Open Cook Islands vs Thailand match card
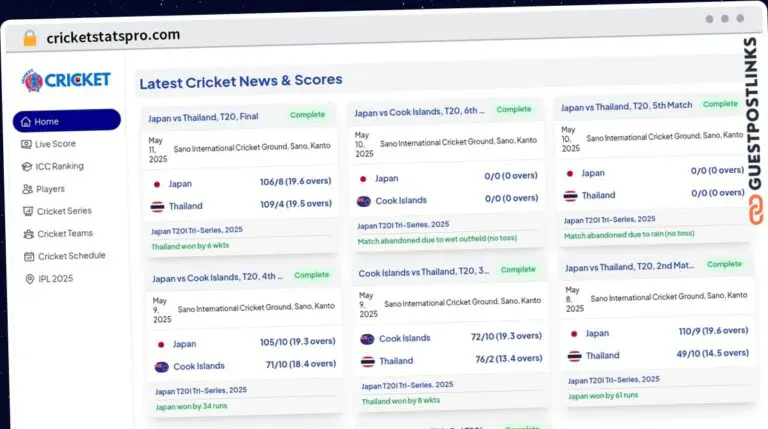Viewport: 768px width, 429px height. tap(424, 272)
